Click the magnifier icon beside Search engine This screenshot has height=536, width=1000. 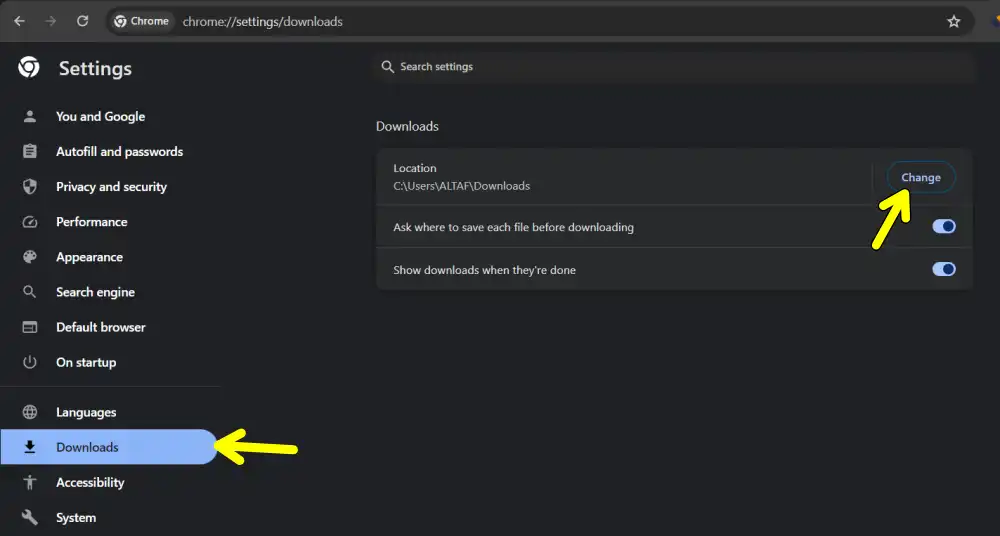tap(29, 292)
